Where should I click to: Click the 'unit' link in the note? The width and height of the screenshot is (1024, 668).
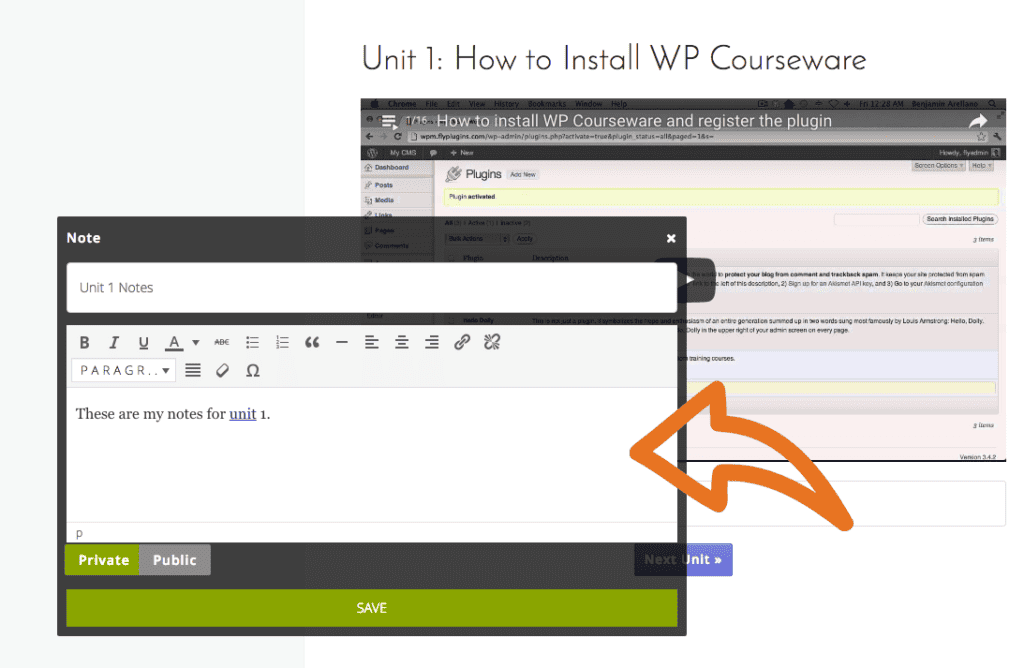point(242,414)
